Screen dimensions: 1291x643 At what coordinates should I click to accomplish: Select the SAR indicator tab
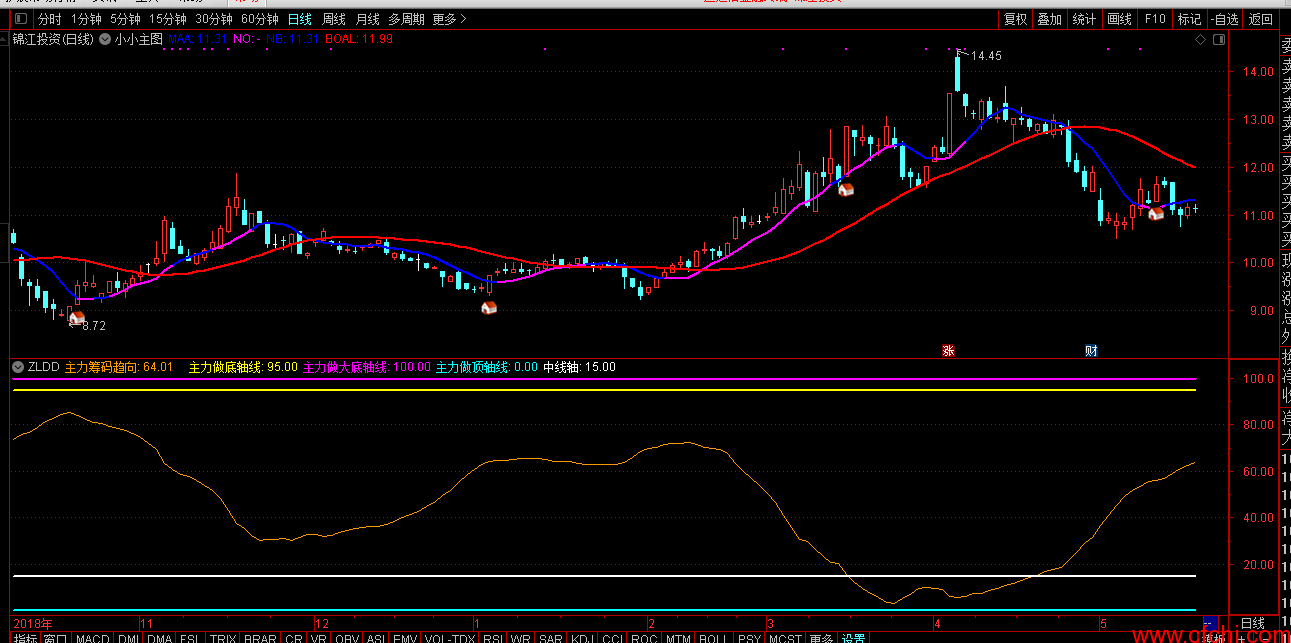(x=551, y=638)
